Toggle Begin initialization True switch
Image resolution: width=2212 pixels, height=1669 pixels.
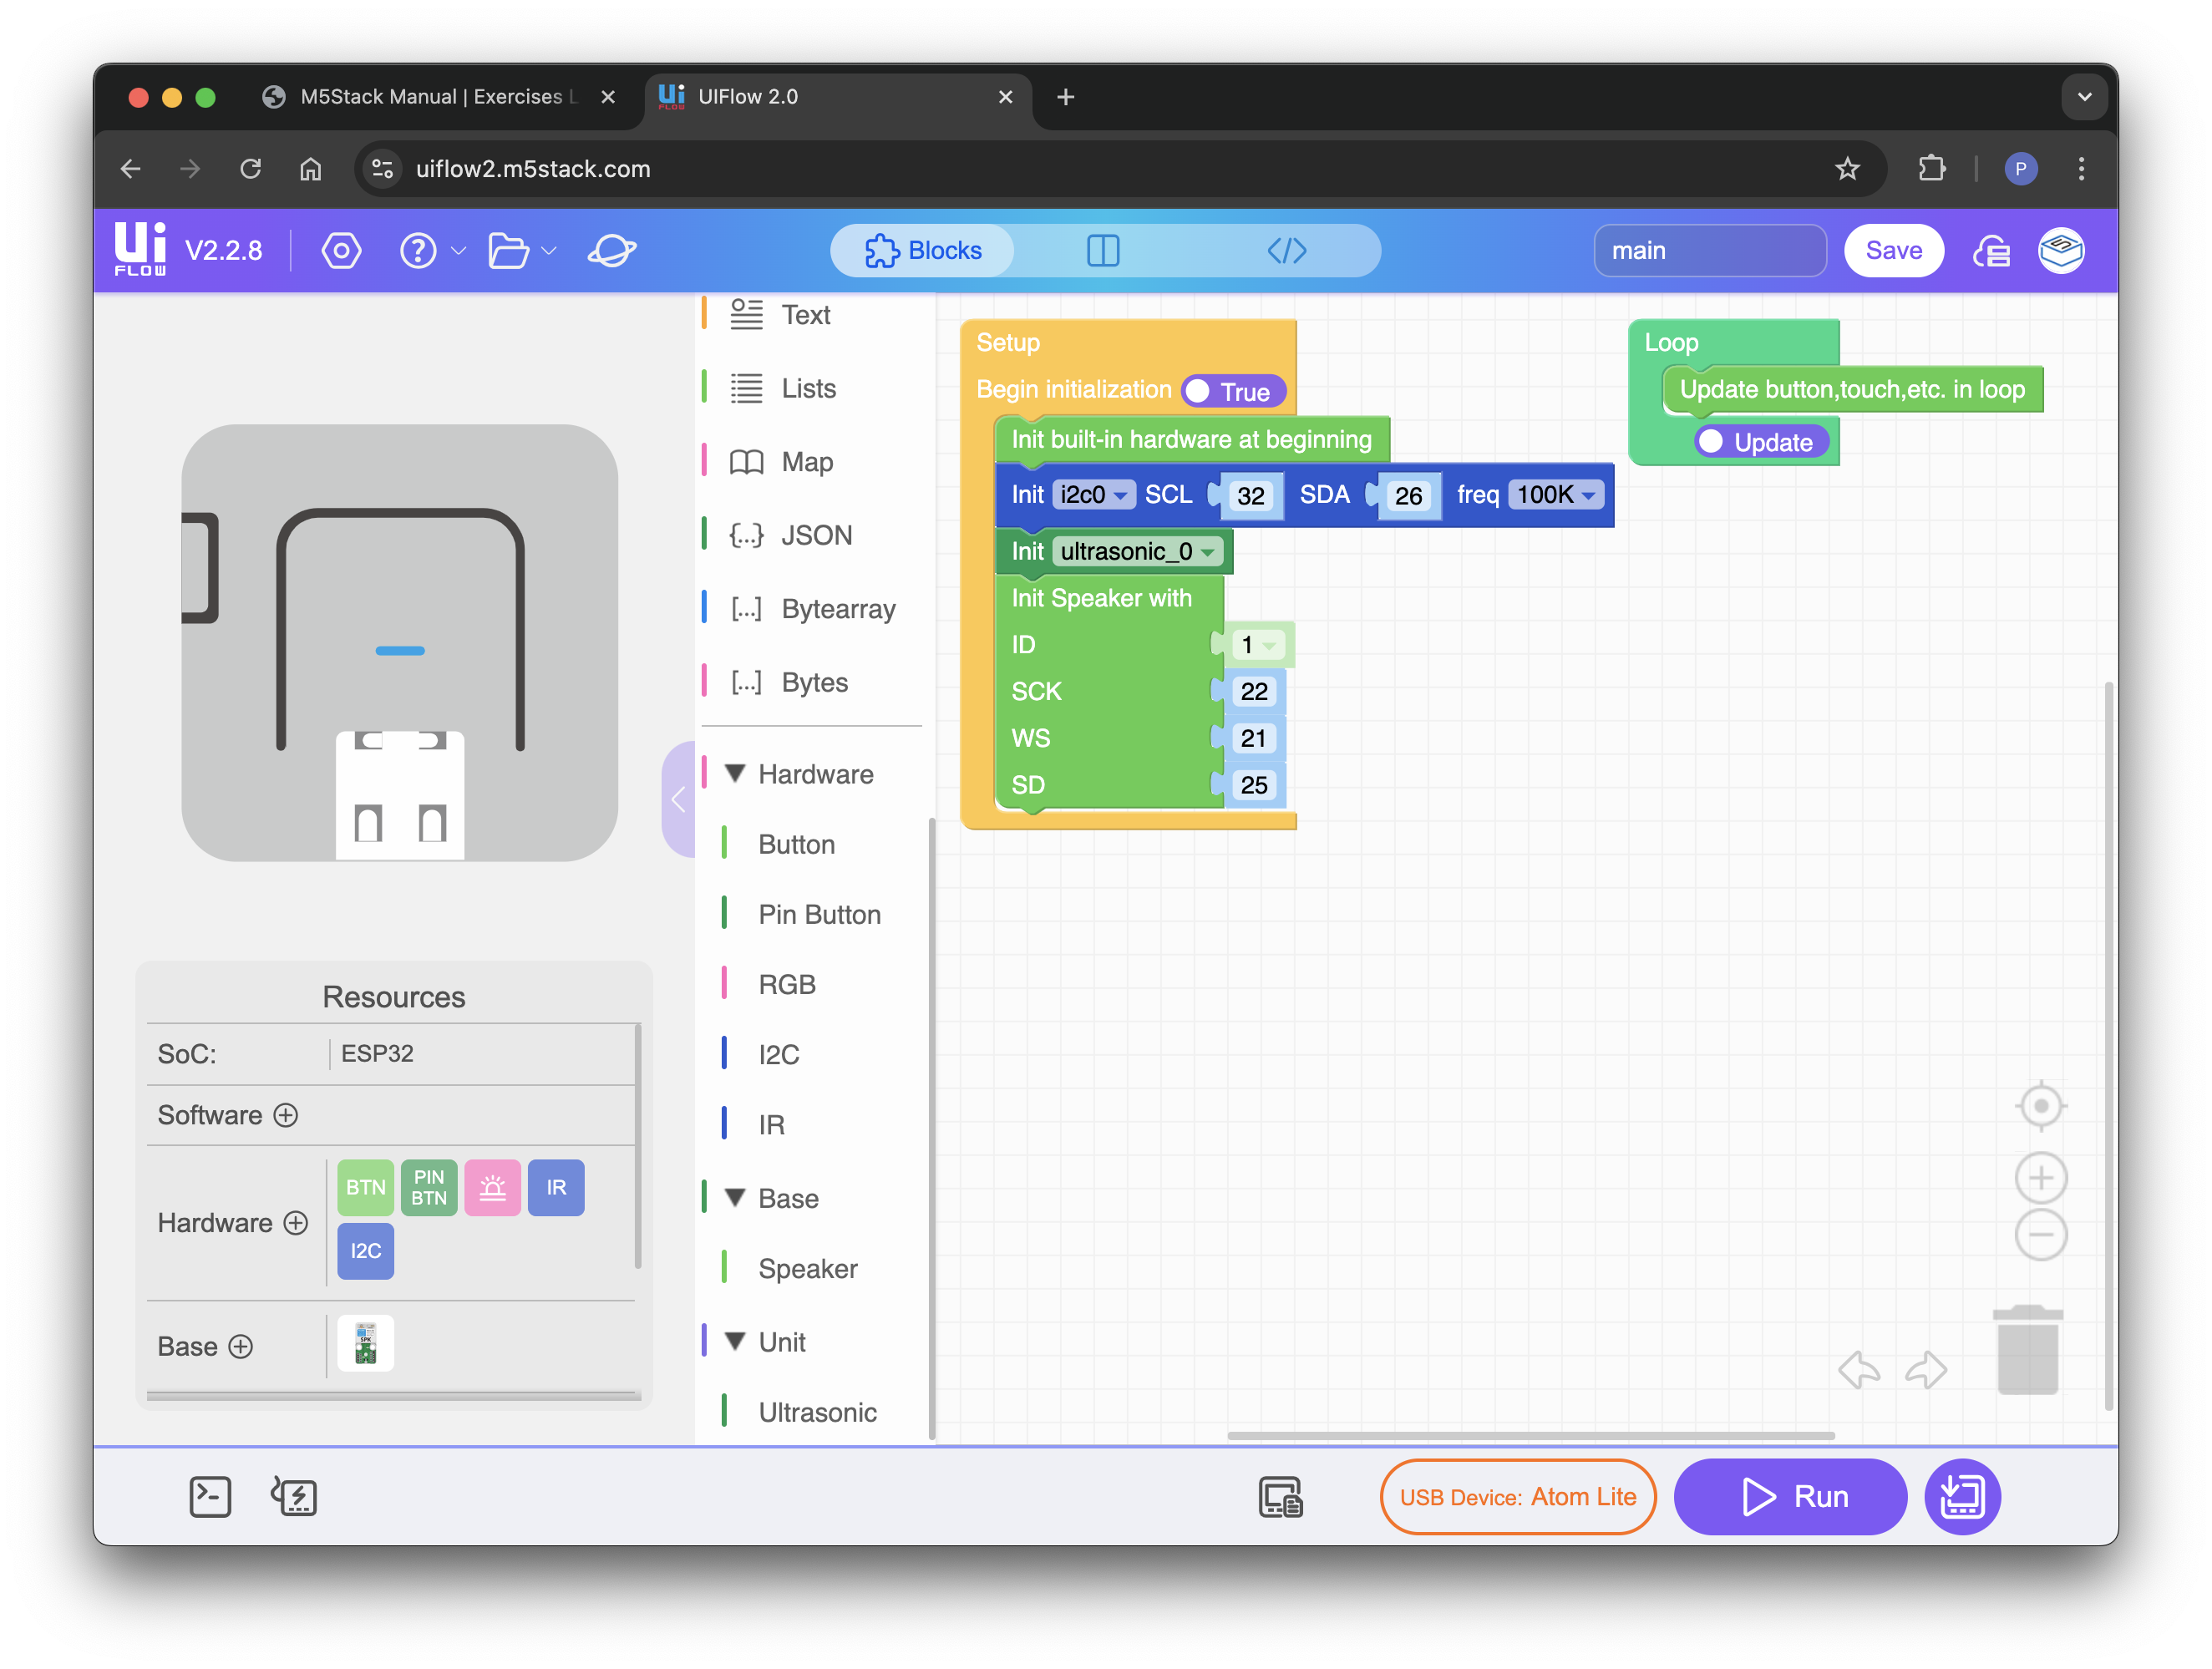coord(1233,391)
